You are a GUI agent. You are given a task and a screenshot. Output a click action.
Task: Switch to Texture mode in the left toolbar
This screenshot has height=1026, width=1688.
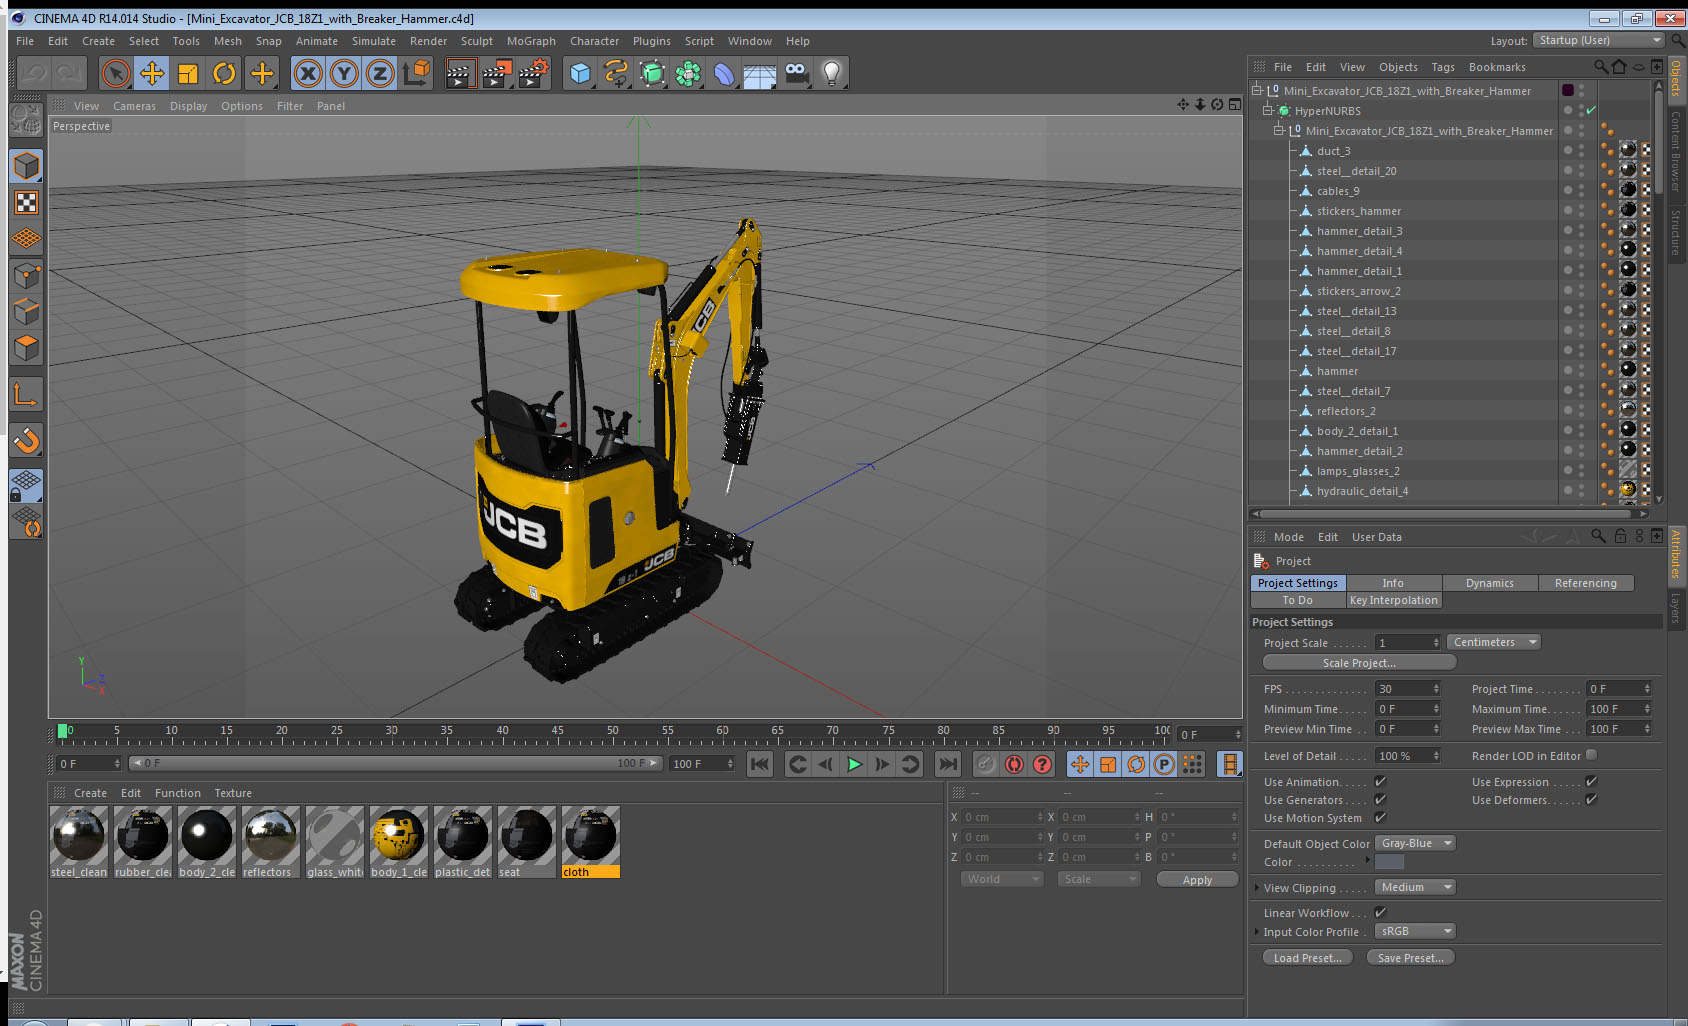tap(27, 203)
